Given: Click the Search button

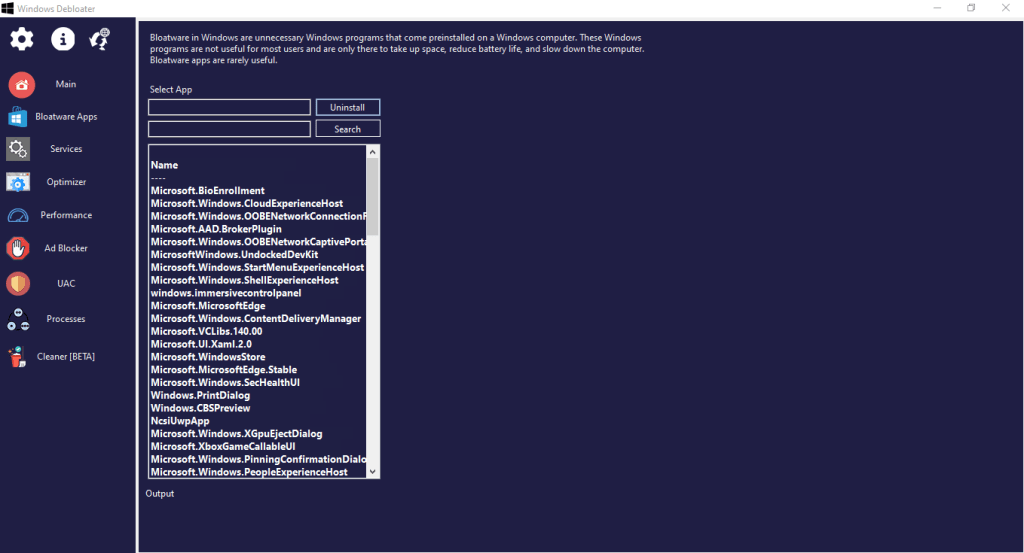Looking at the screenshot, I should (347, 129).
